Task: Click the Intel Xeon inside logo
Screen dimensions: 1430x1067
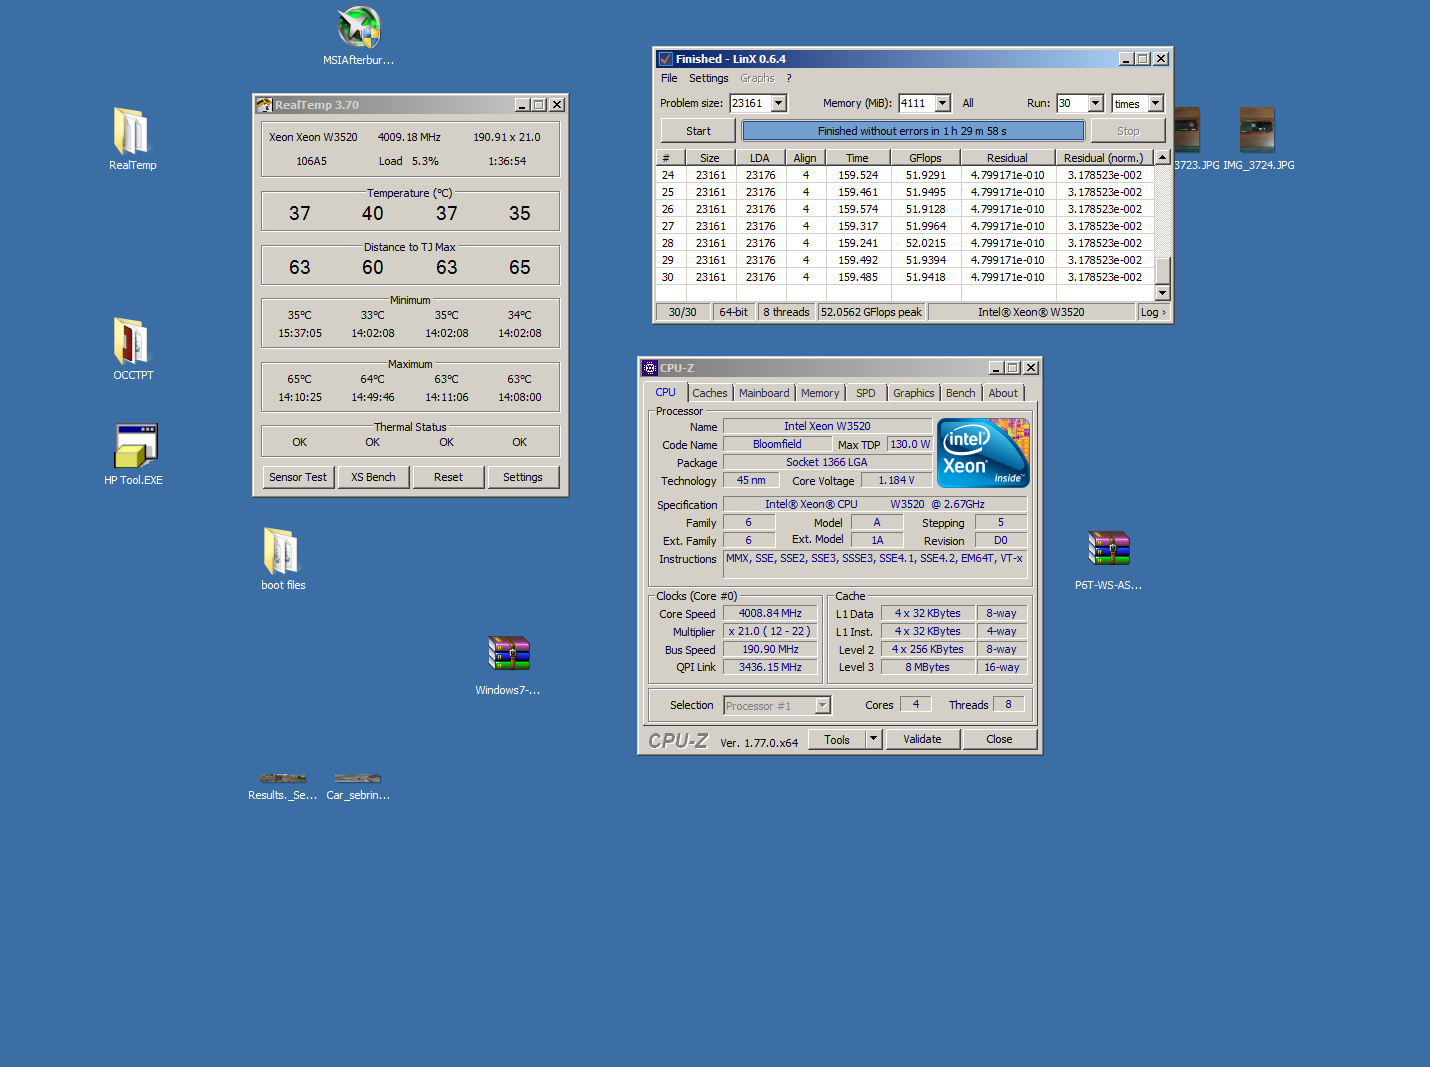Action: pyautogui.click(x=983, y=453)
